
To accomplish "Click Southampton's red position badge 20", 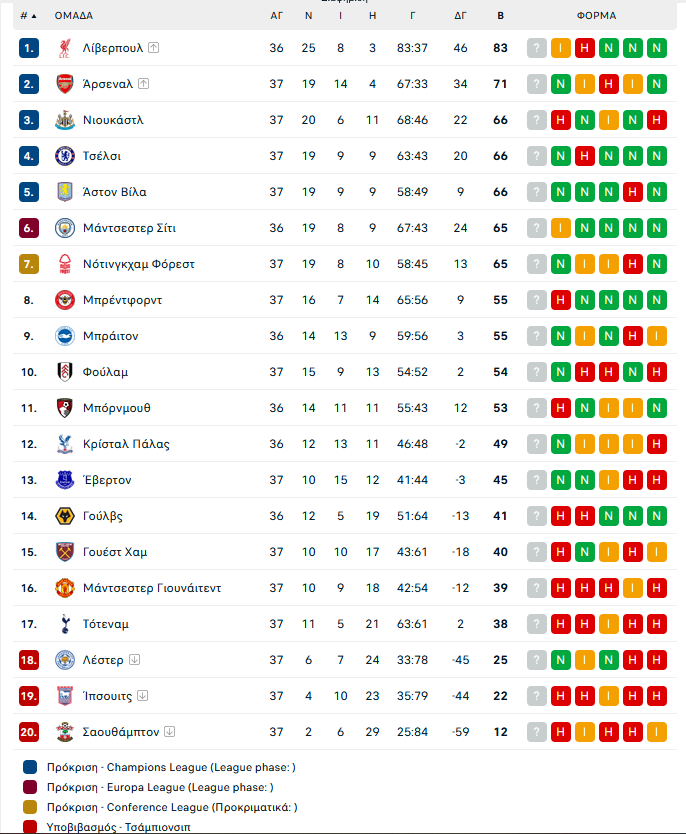I will [x=29, y=732].
